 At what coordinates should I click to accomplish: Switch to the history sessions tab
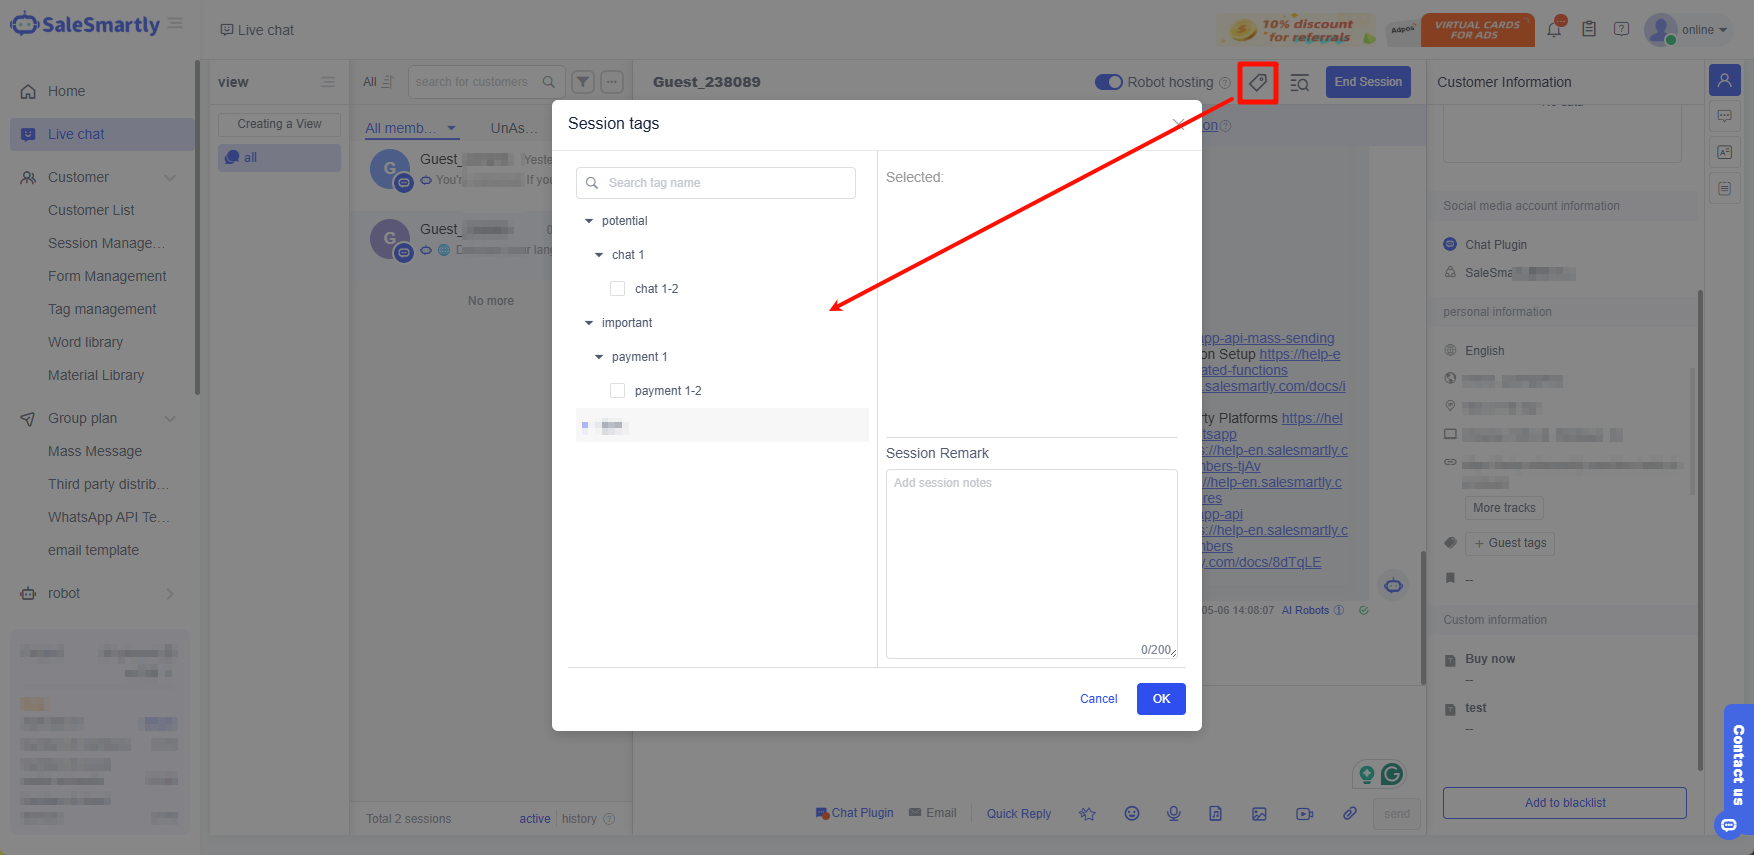(579, 819)
